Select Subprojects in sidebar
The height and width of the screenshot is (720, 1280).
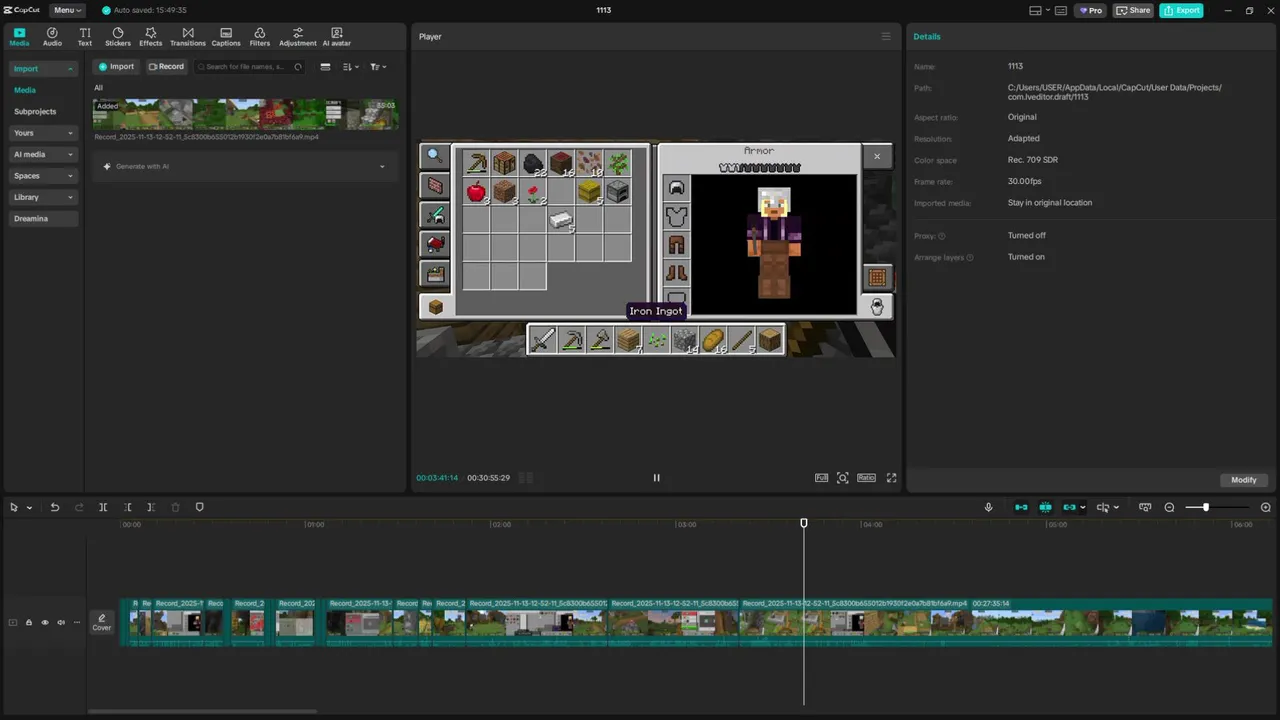pyautogui.click(x=35, y=112)
